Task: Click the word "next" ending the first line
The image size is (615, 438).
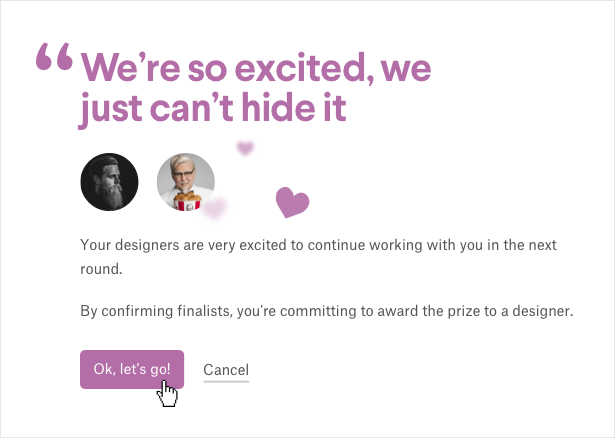Action: (542, 245)
